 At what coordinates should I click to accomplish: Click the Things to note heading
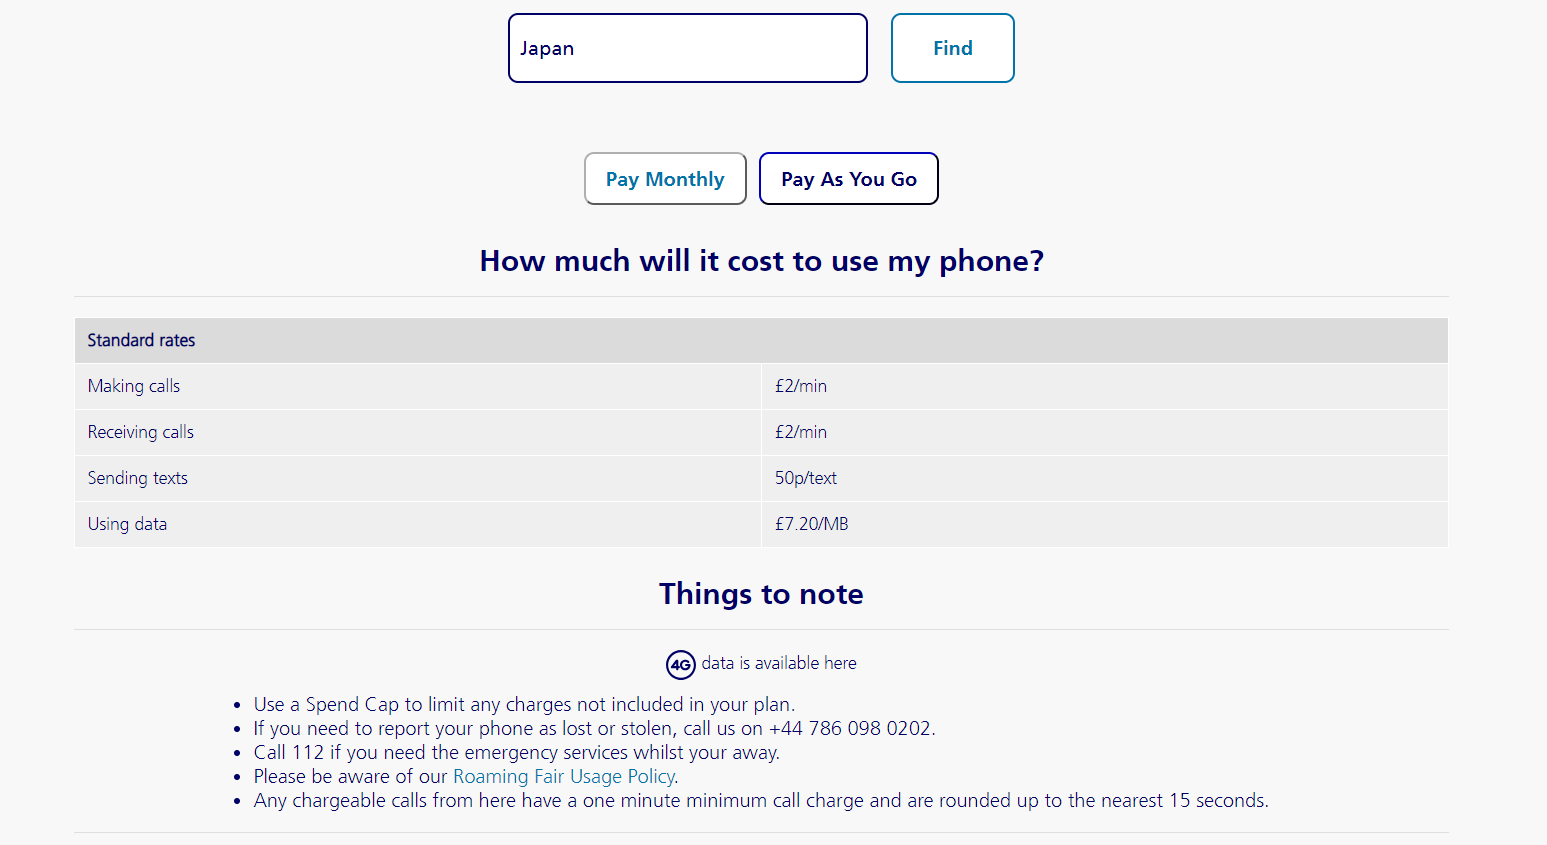760,593
